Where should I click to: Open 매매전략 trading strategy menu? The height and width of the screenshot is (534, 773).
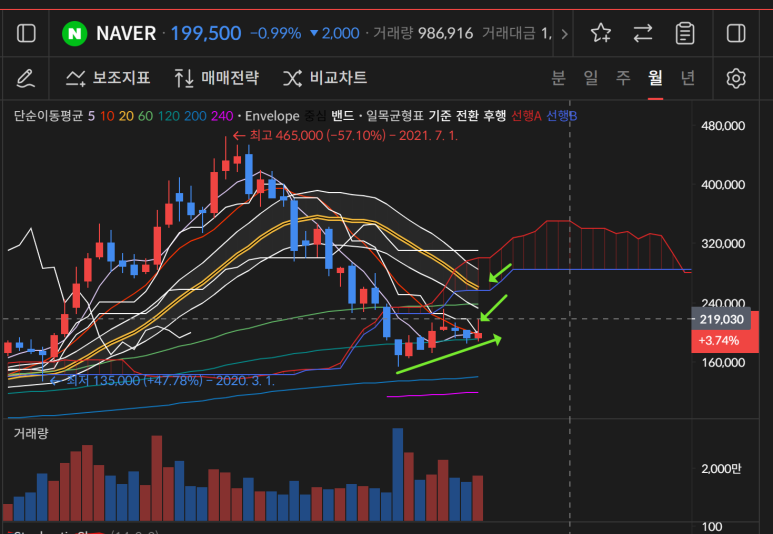[216, 78]
